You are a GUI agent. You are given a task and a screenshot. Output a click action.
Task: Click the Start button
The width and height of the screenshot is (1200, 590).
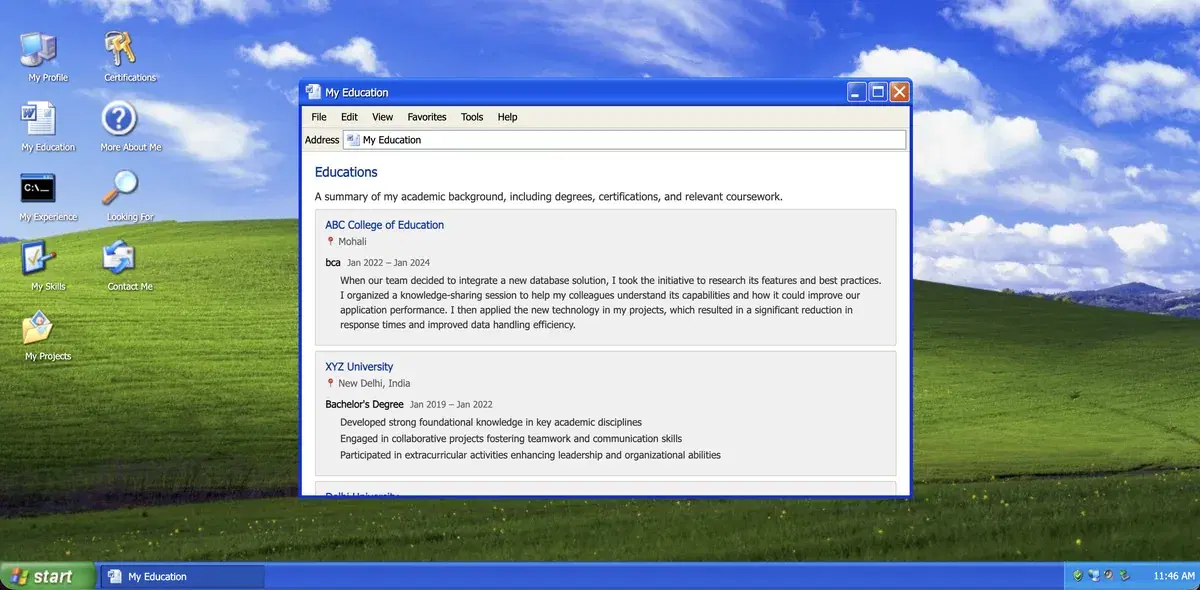[x=48, y=576]
